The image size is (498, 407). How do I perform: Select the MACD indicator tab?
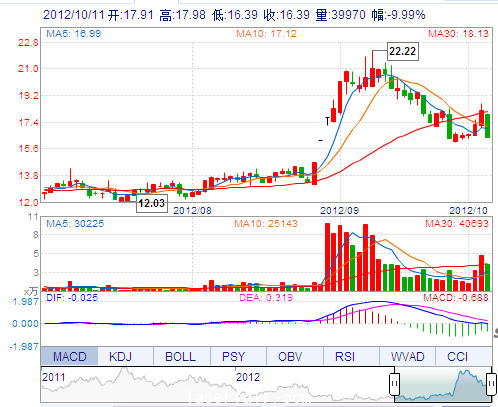tap(69, 356)
